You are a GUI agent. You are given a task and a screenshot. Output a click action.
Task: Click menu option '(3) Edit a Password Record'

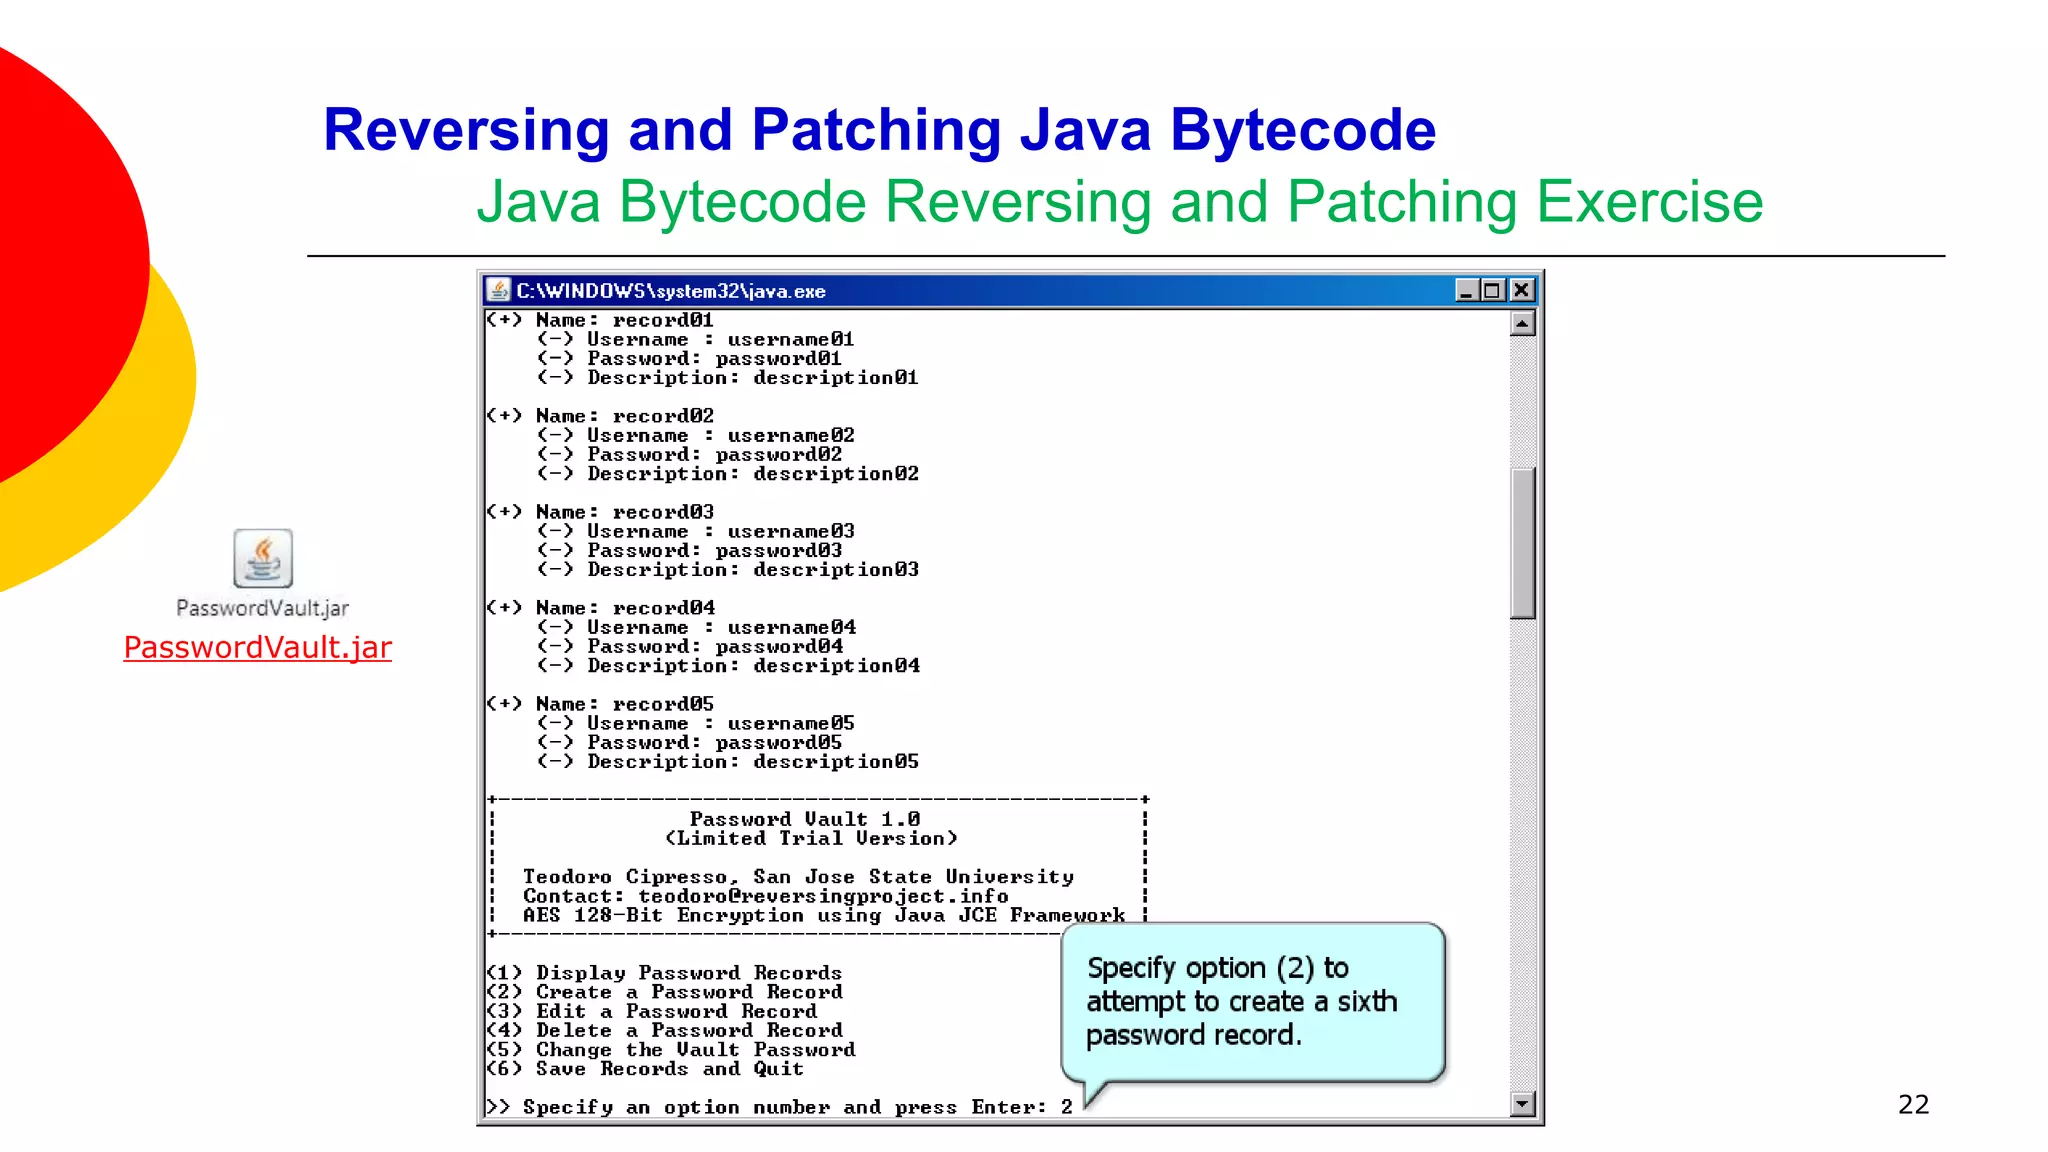[x=651, y=1011]
